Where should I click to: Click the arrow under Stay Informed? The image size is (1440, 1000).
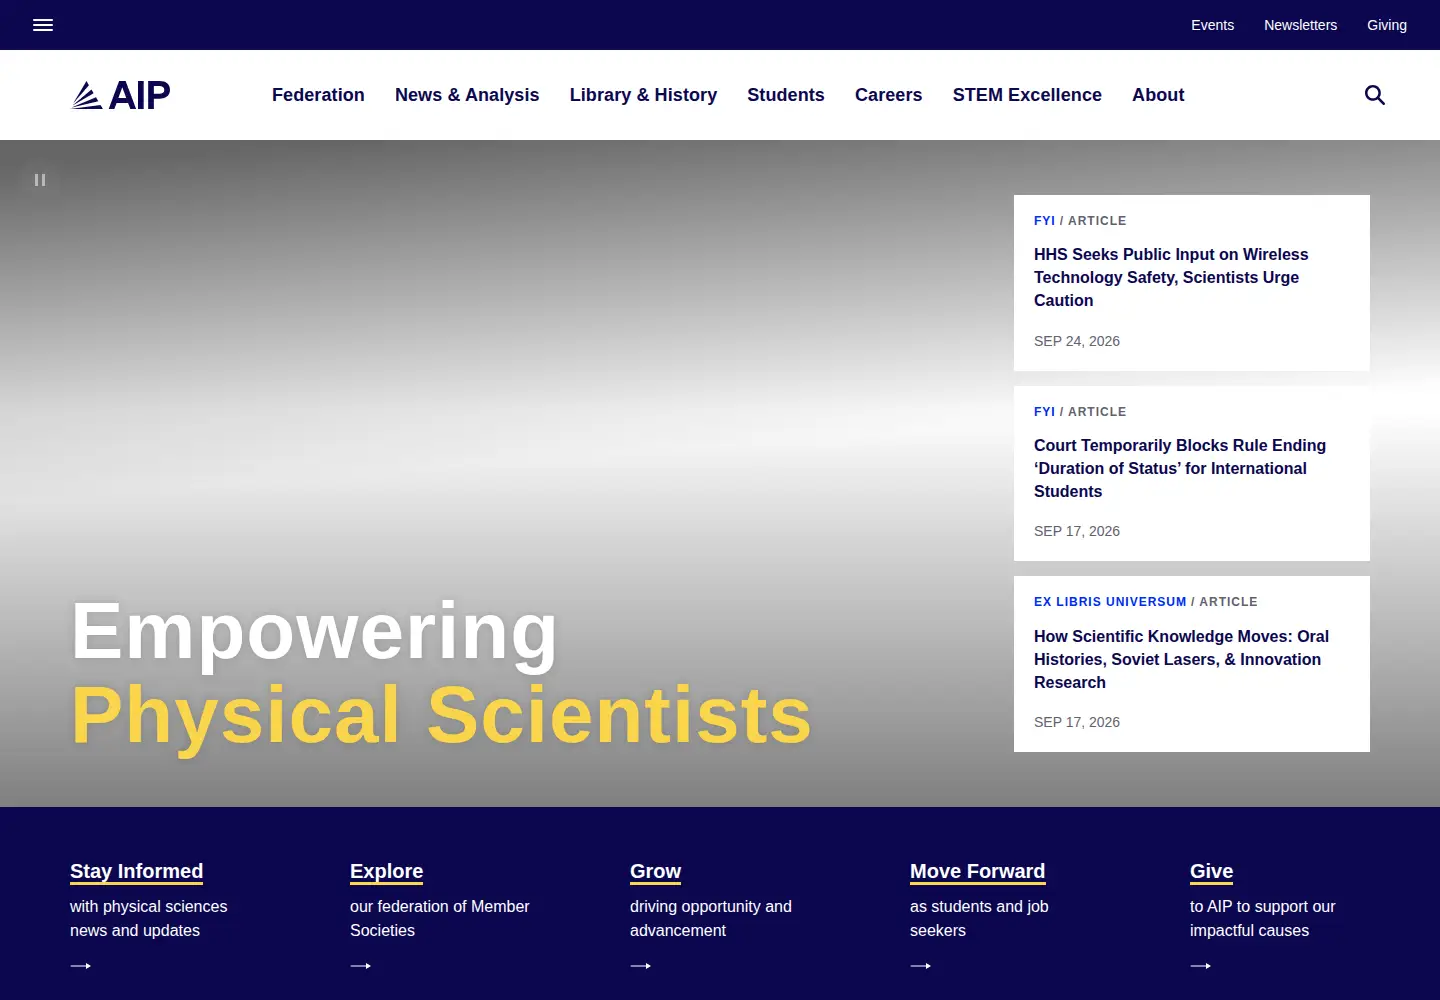pos(81,966)
